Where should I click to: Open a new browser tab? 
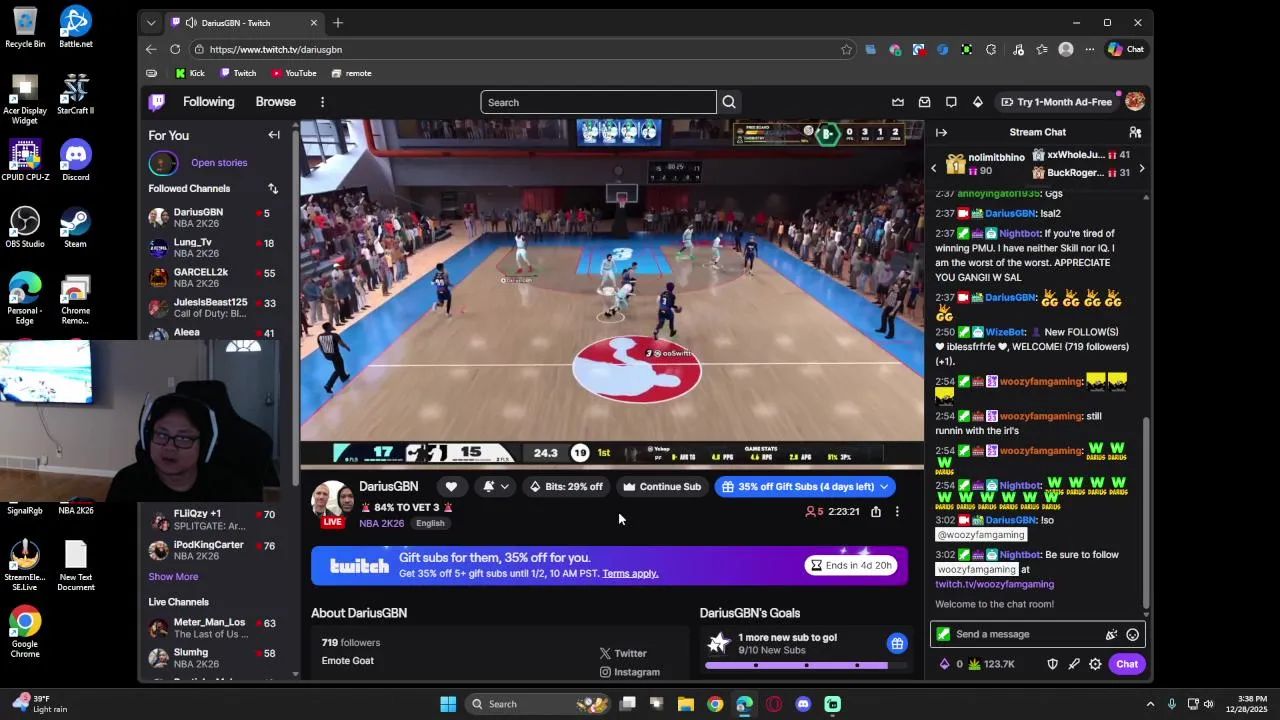338,23
